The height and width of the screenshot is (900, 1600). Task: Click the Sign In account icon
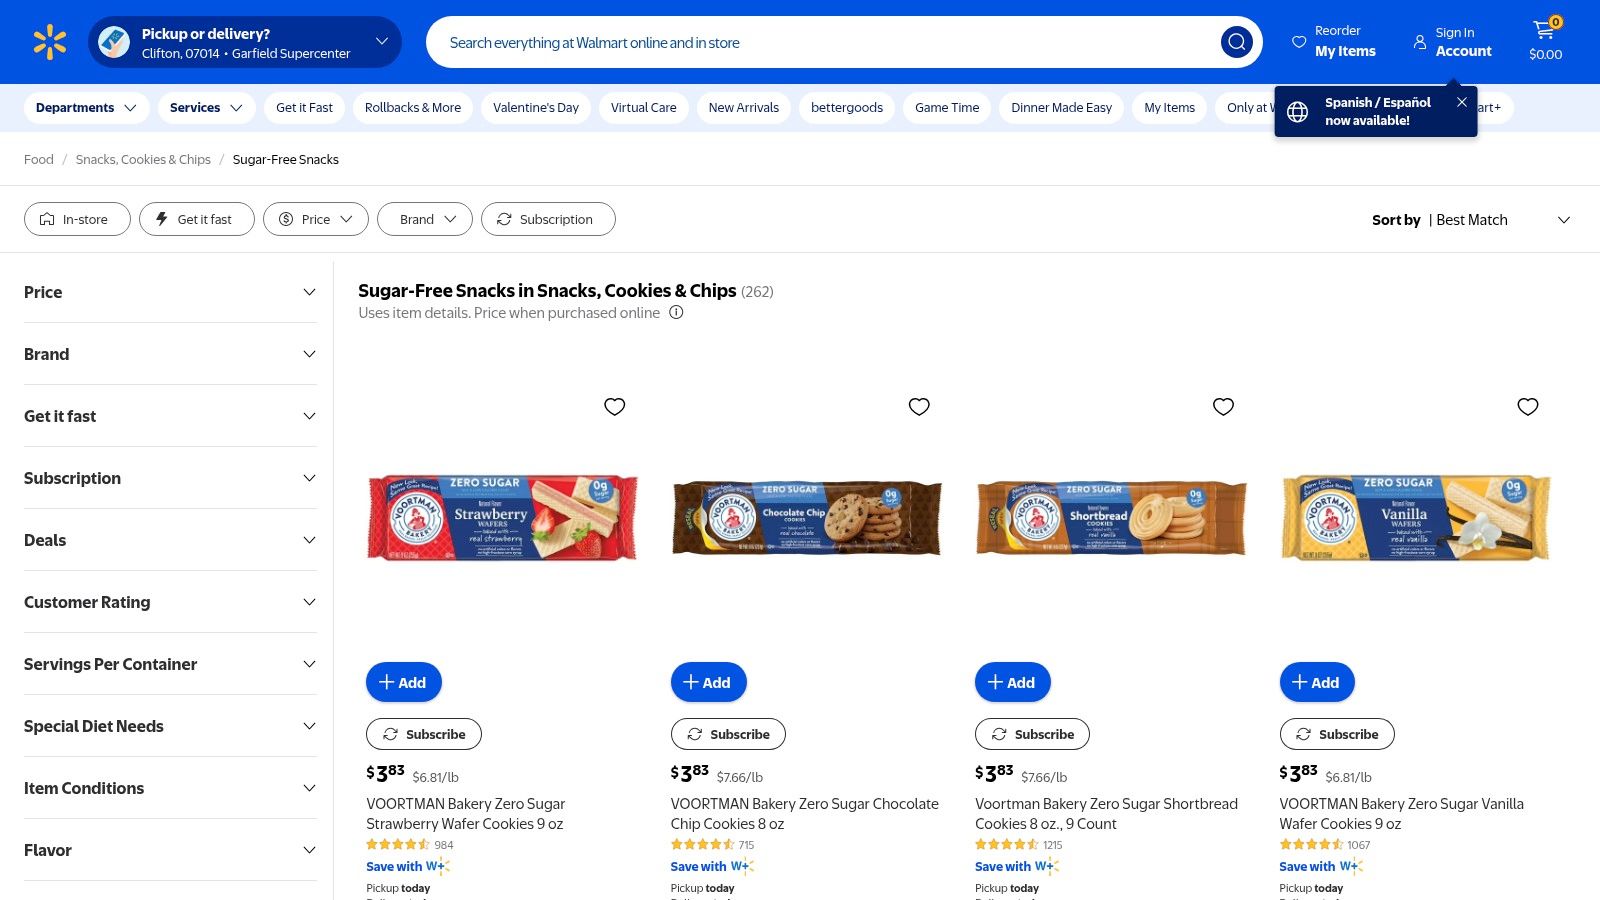coord(1420,42)
